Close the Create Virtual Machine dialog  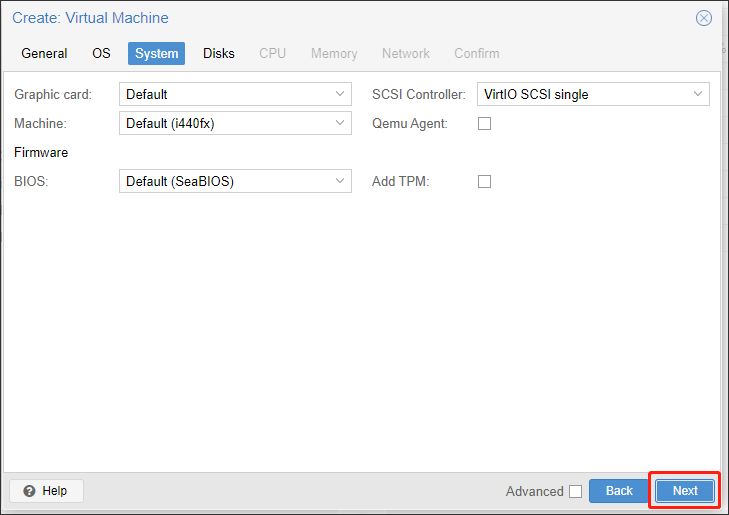point(703,18)
